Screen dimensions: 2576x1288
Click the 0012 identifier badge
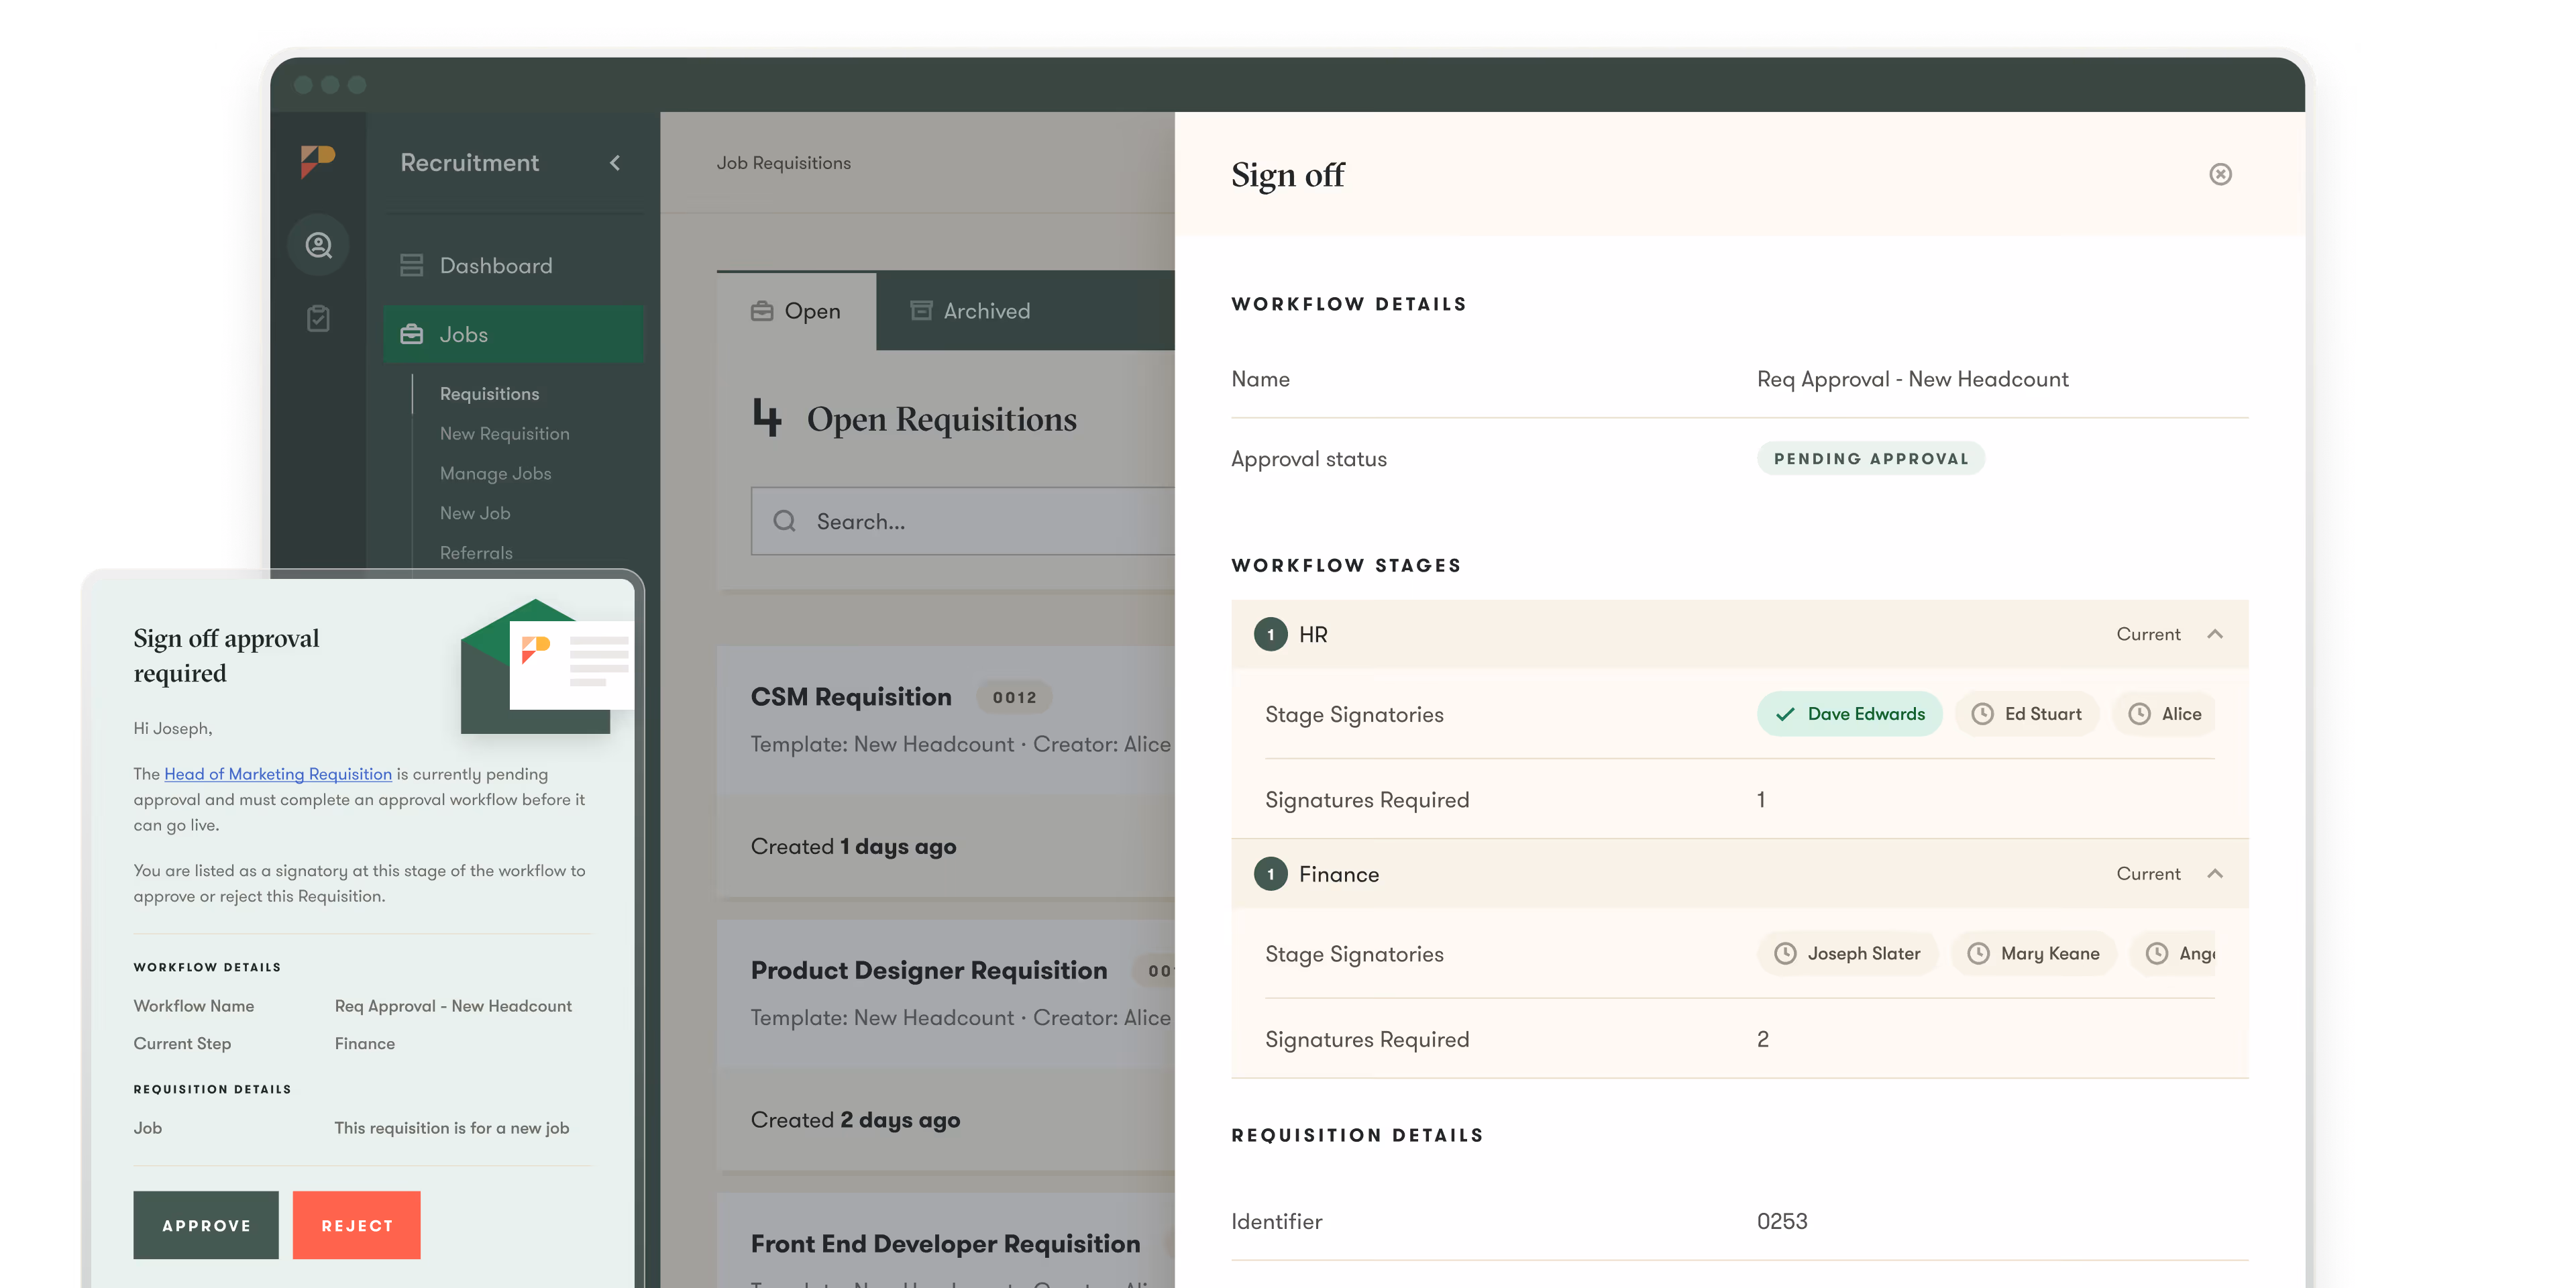coord(1014,697)
